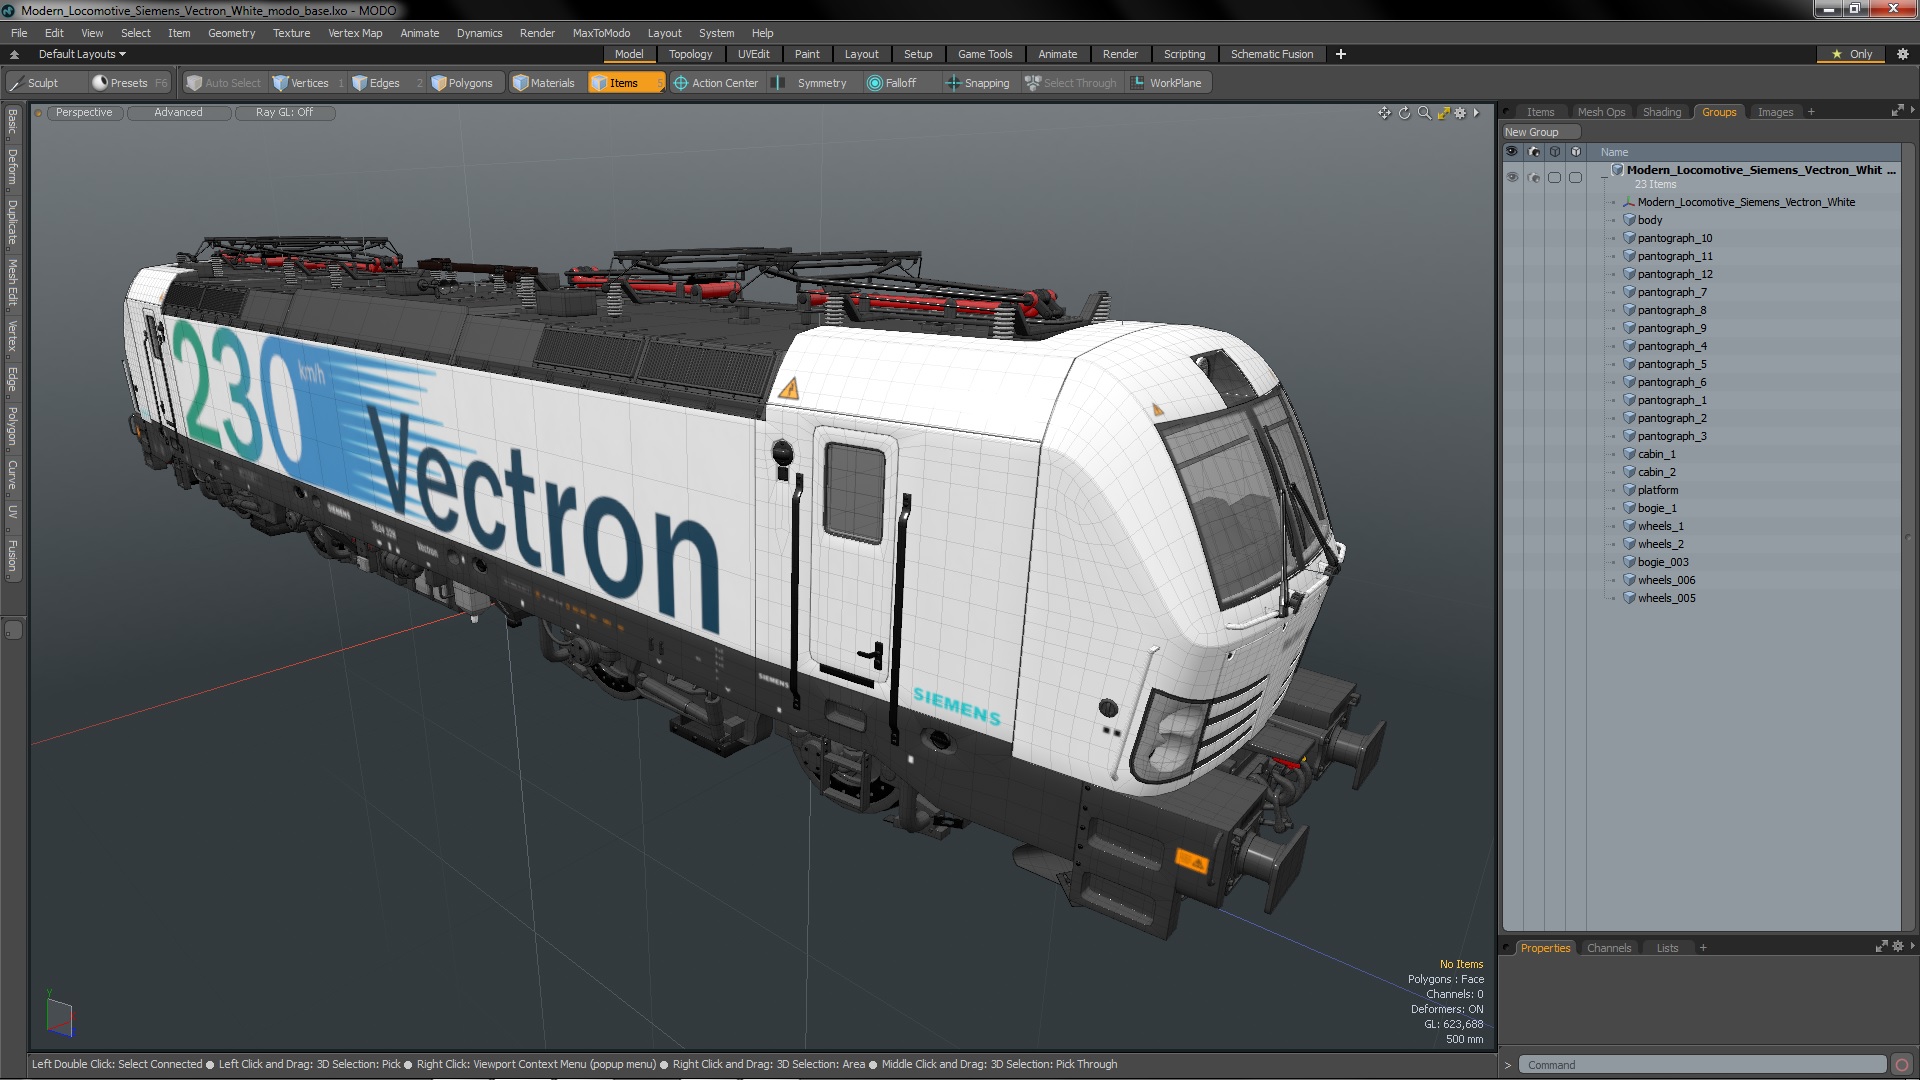Open the Texture menu
Viewport: 1920px width, 1080px height.
coord(291,33)
